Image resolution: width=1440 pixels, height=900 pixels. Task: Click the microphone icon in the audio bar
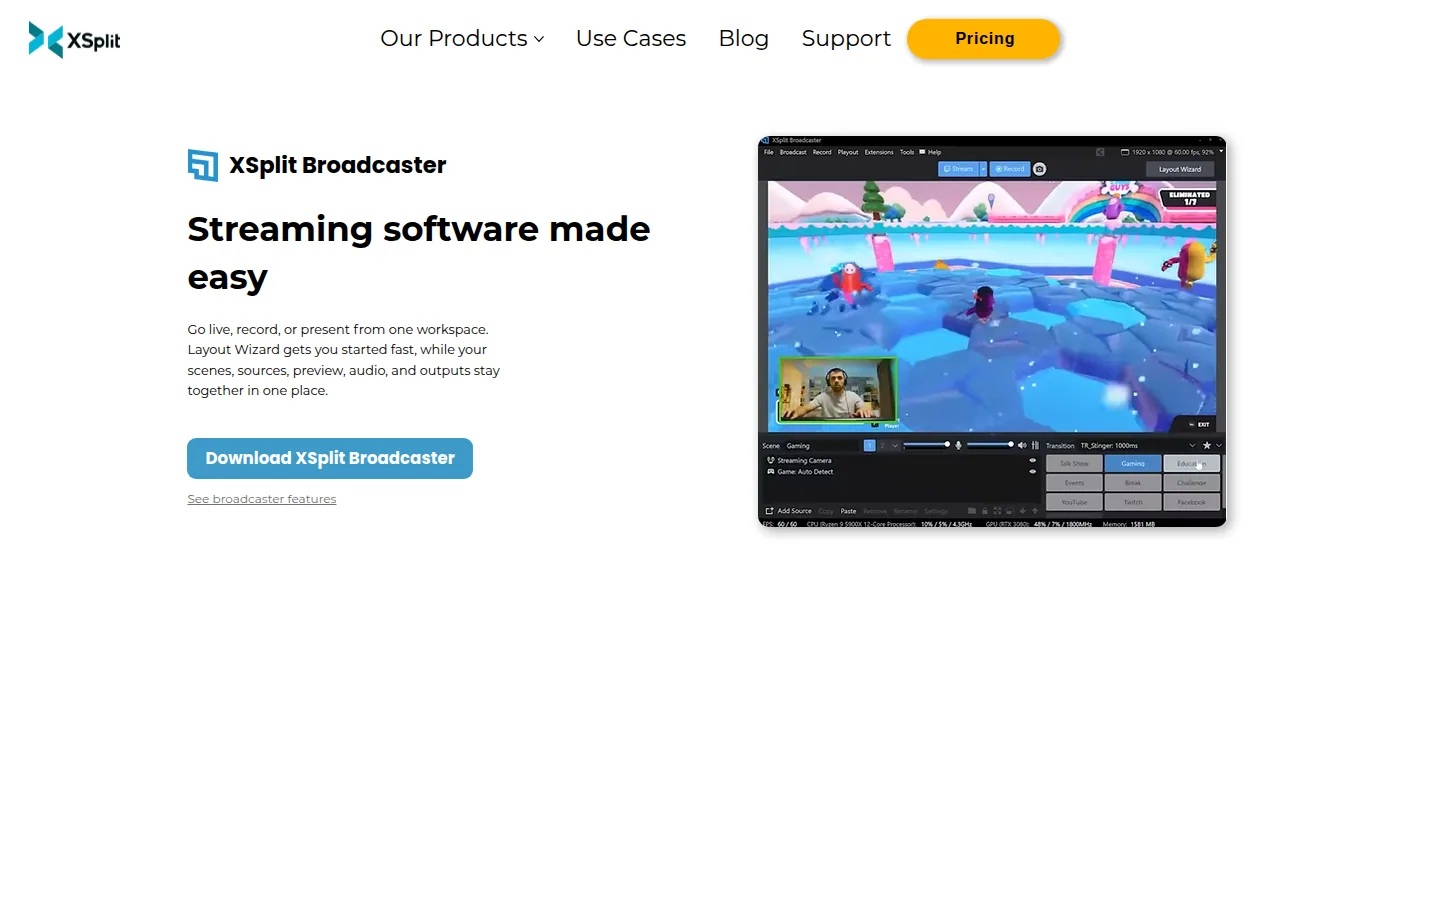(958, 445)
